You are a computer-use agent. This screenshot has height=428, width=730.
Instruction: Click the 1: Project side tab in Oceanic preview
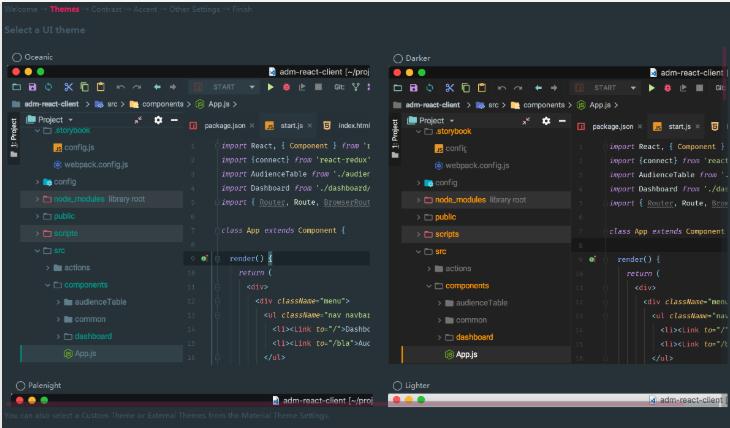tap(14, 138)
